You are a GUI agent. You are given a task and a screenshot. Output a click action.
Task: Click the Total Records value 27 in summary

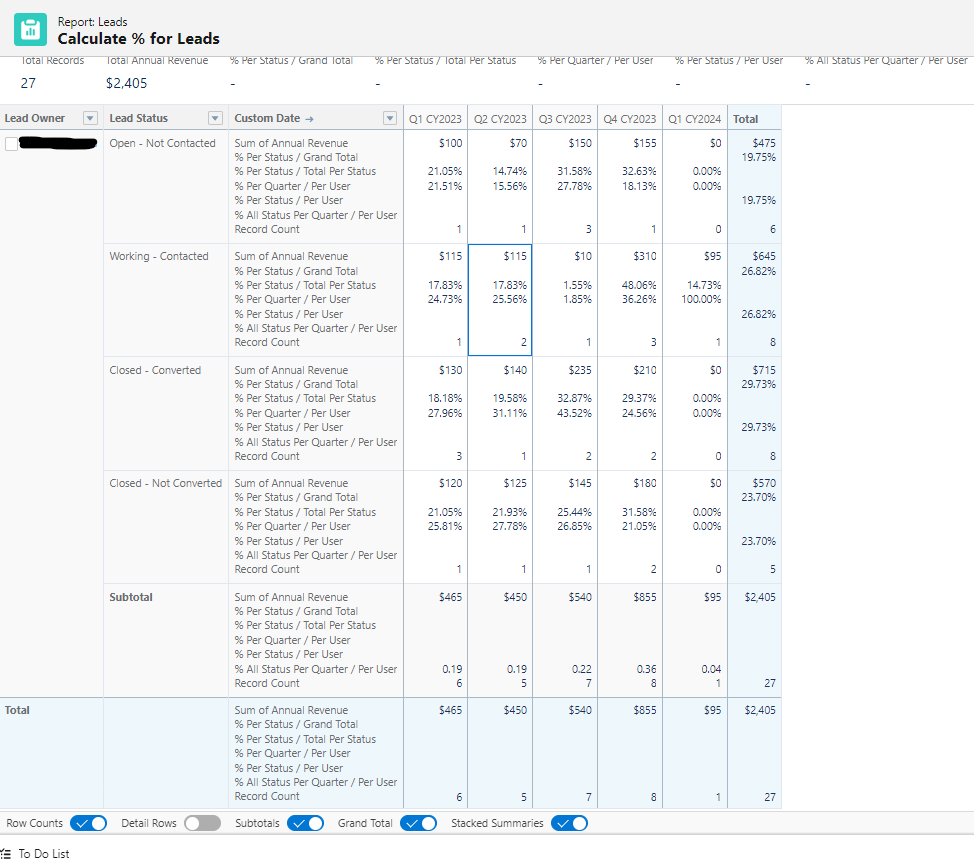pyautogui.click(x=29, y=83)
